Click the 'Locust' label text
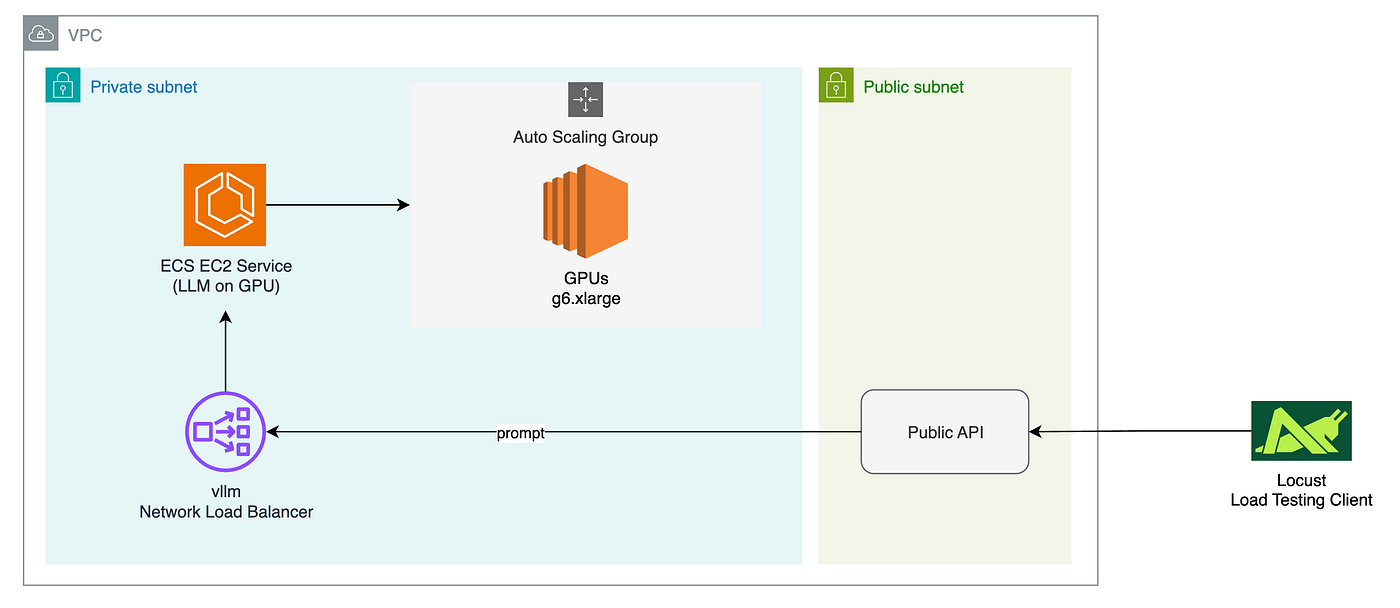 [x=1301, y=481]
